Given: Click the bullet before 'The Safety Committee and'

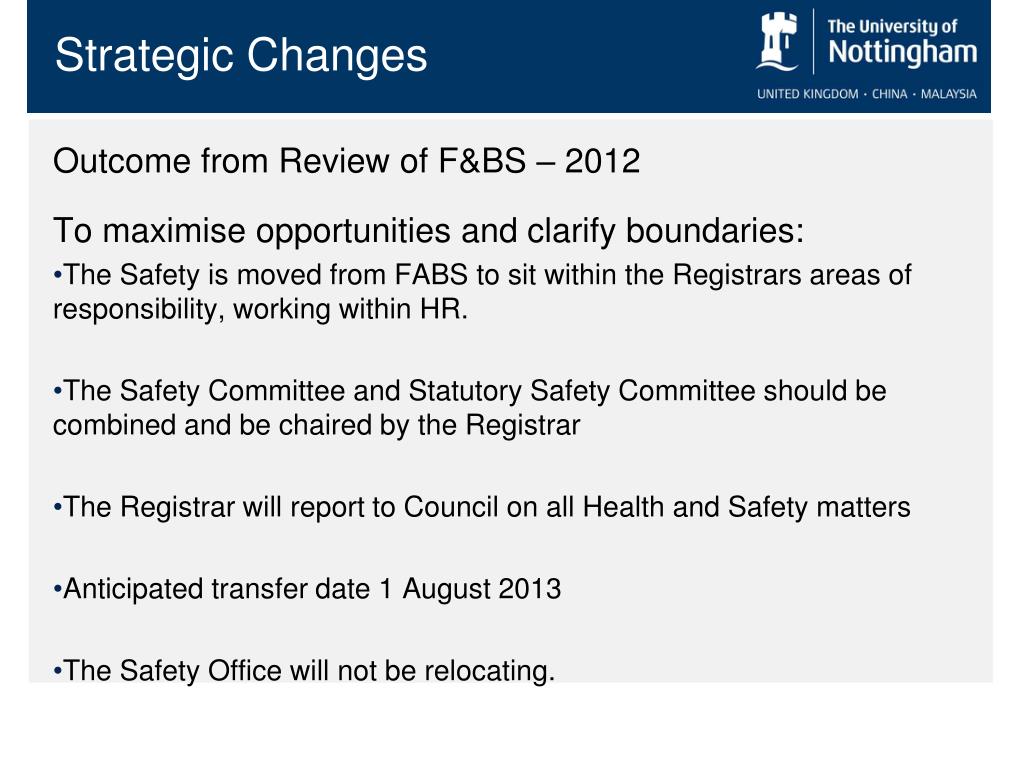Looking at the screenshot, I should pyautogui.click(x=57, y=391).
